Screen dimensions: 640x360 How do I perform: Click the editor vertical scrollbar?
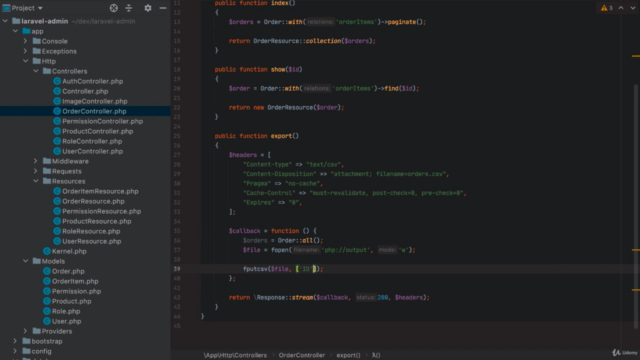click(x=636, y=206)
